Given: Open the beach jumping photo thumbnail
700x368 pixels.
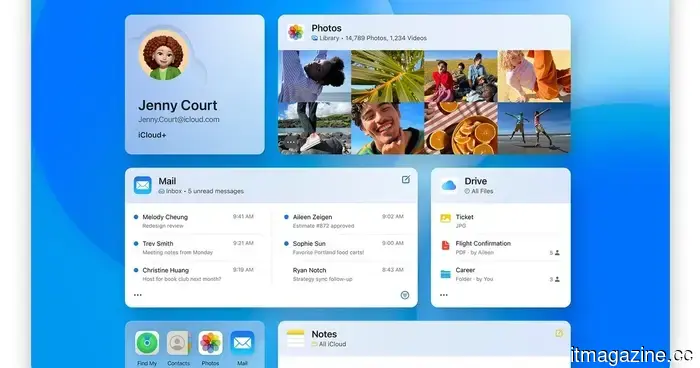Looking at the screenshot, I should pos(534,129).
